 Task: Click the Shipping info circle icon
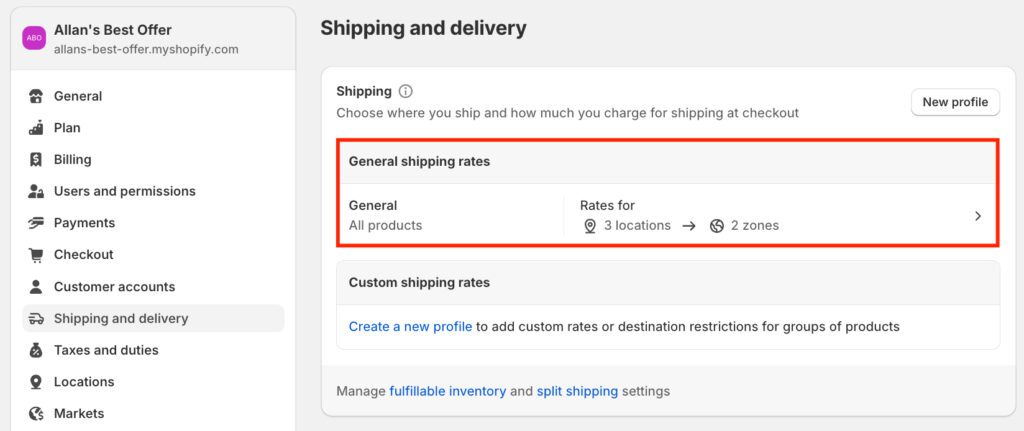tap(405, 91)
